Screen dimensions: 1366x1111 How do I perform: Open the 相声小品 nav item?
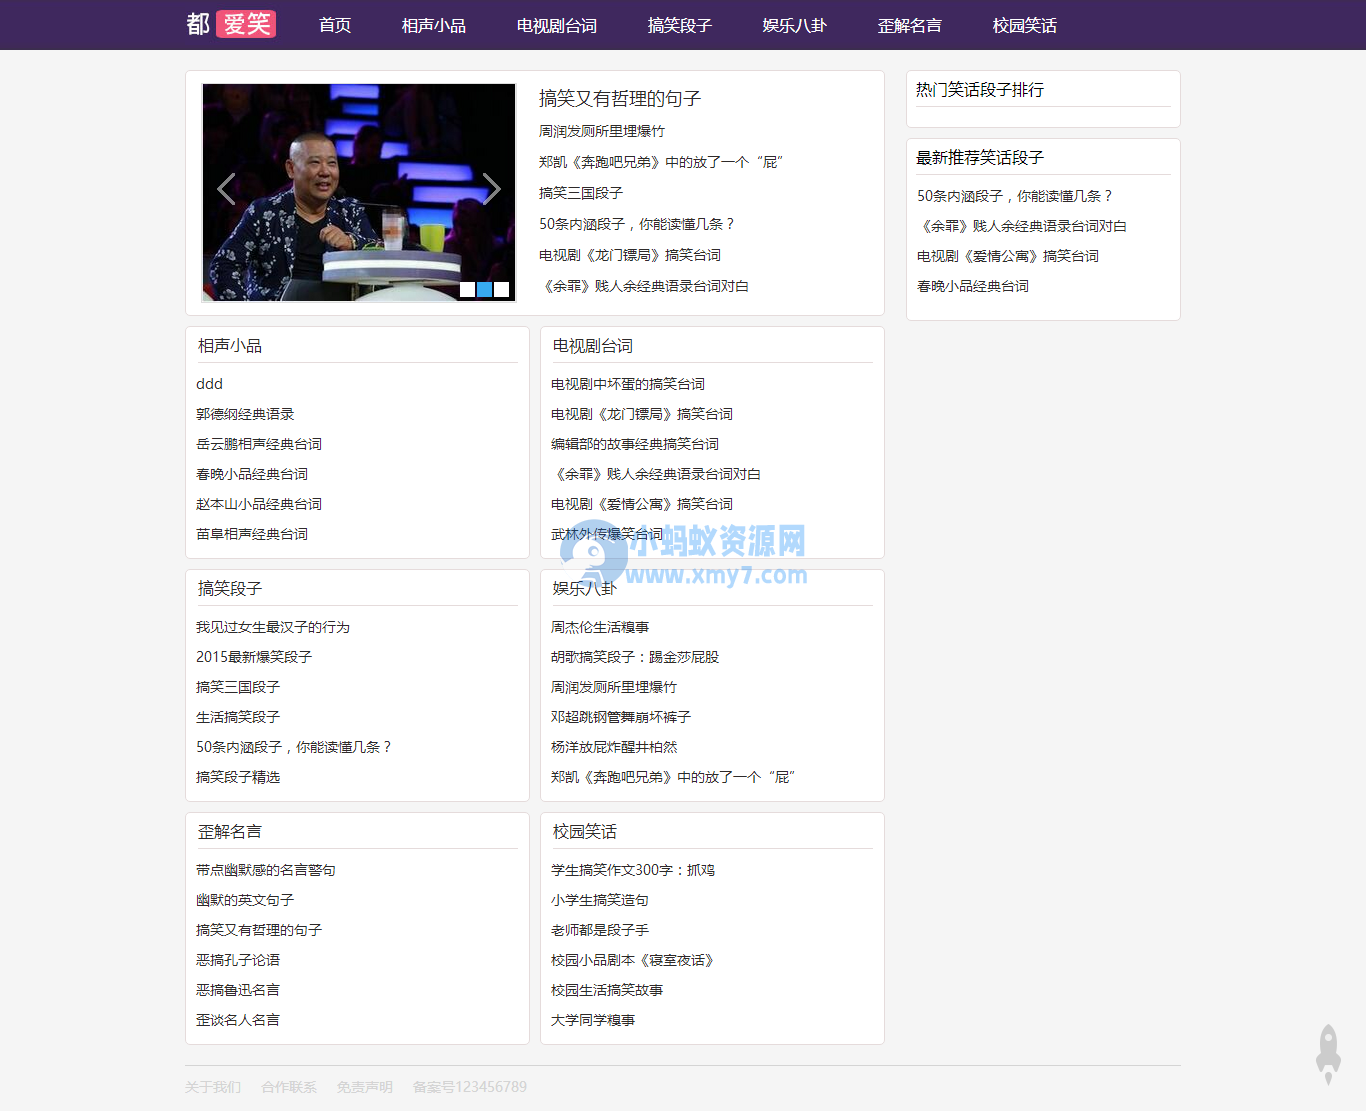[434, 25]
